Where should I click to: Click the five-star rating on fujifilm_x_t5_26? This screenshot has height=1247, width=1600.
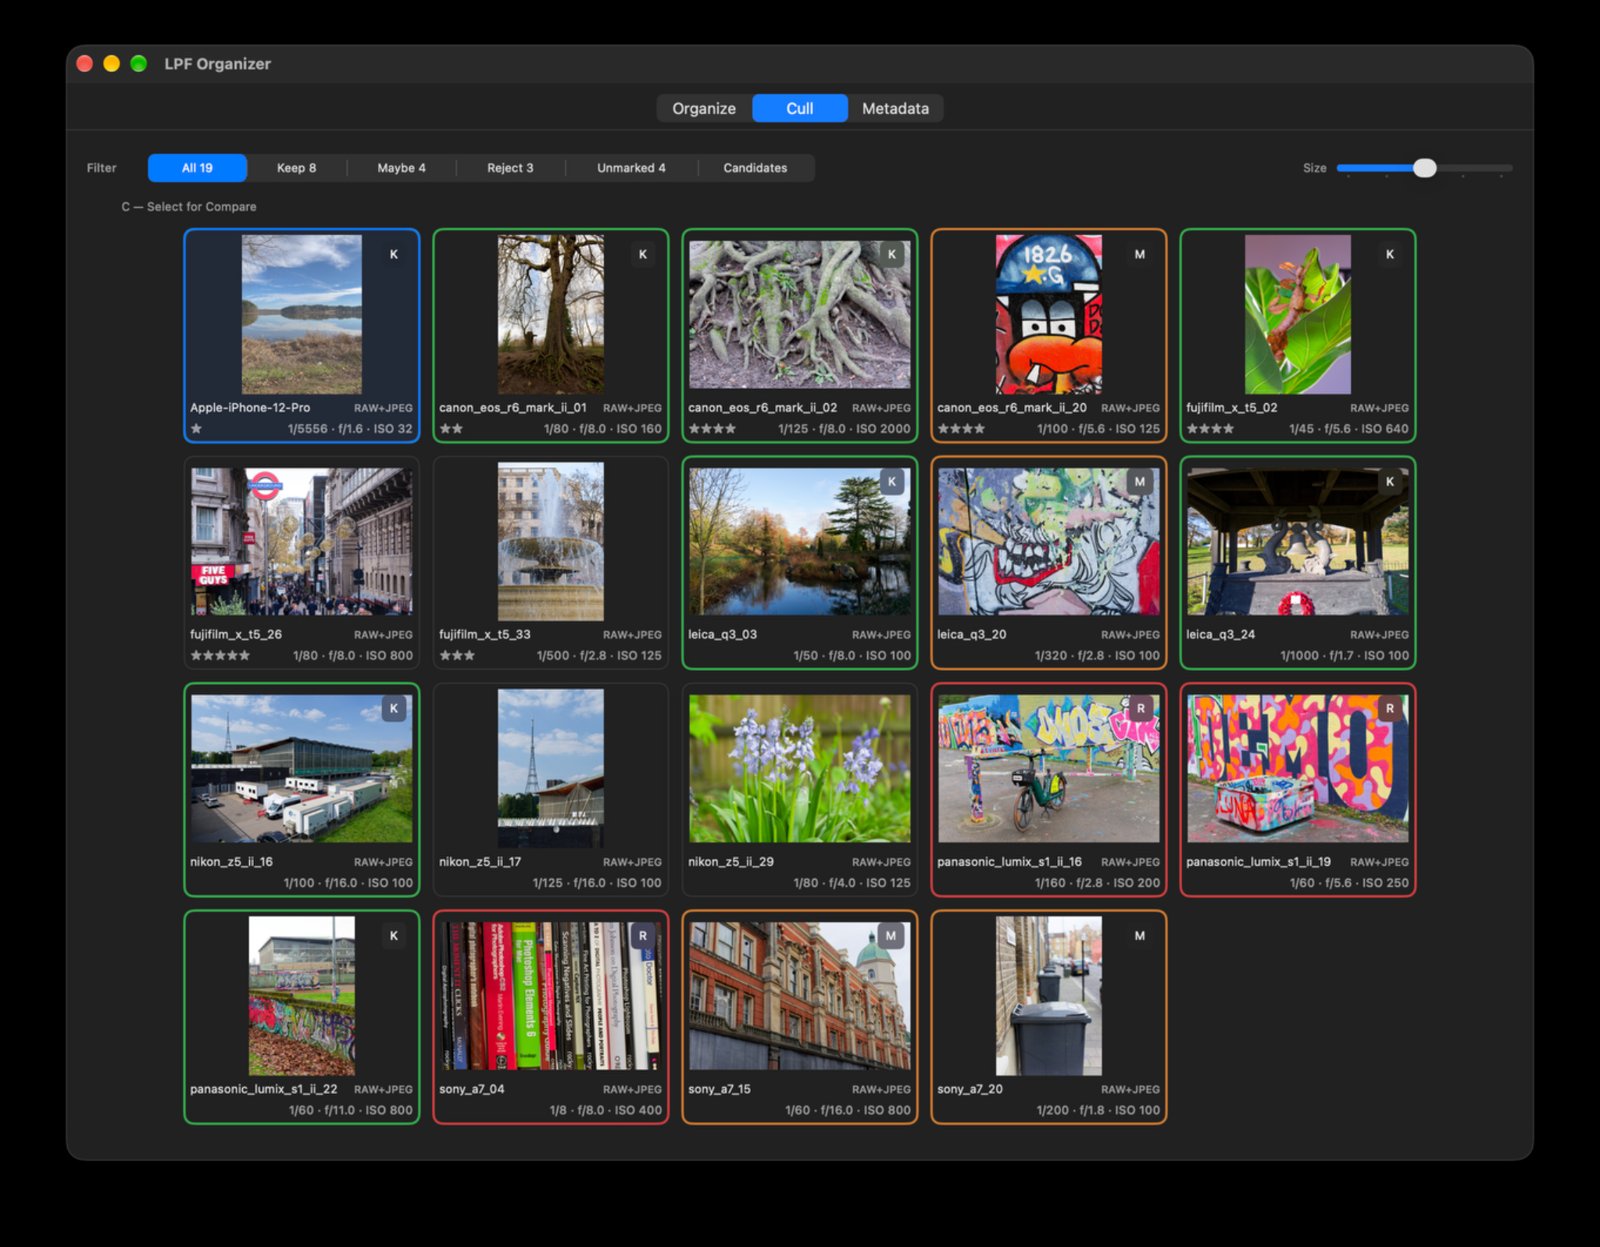point(220,656)
